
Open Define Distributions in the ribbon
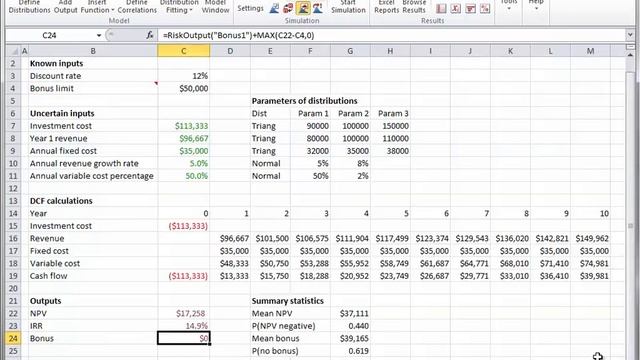[x=29, y=7]
